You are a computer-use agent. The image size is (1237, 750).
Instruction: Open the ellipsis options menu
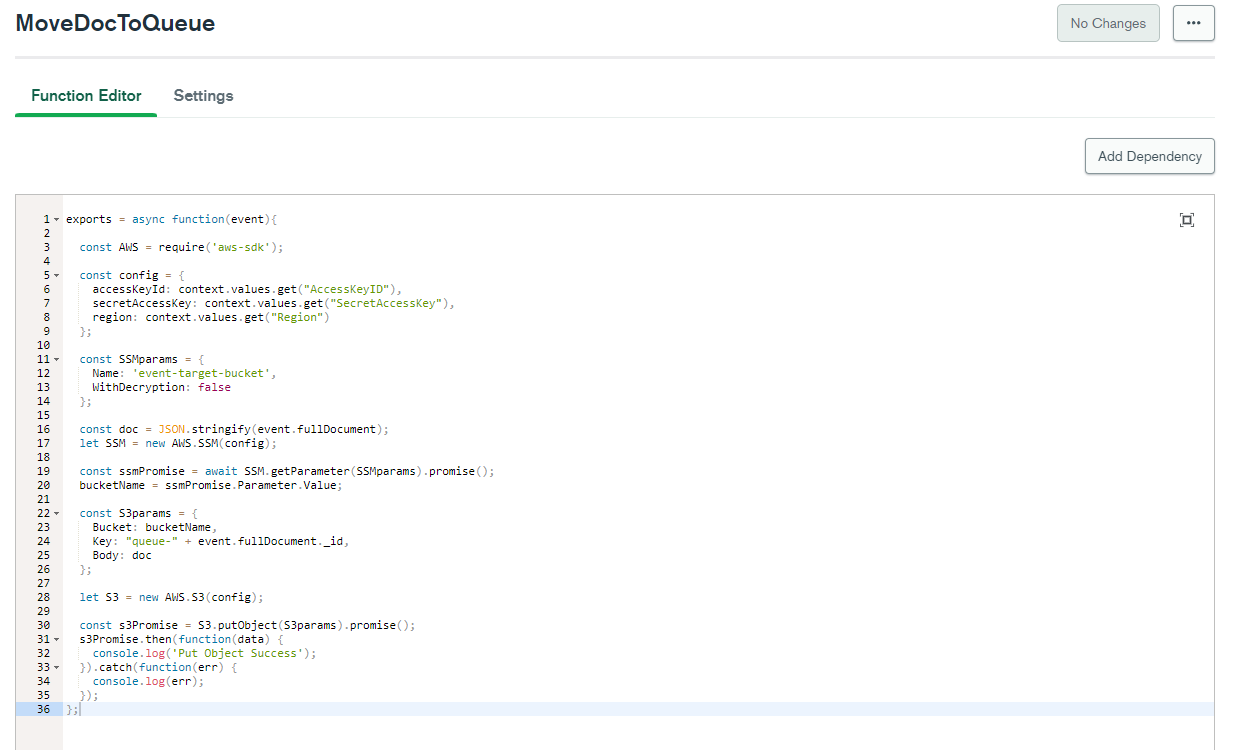pos(1194,22)
